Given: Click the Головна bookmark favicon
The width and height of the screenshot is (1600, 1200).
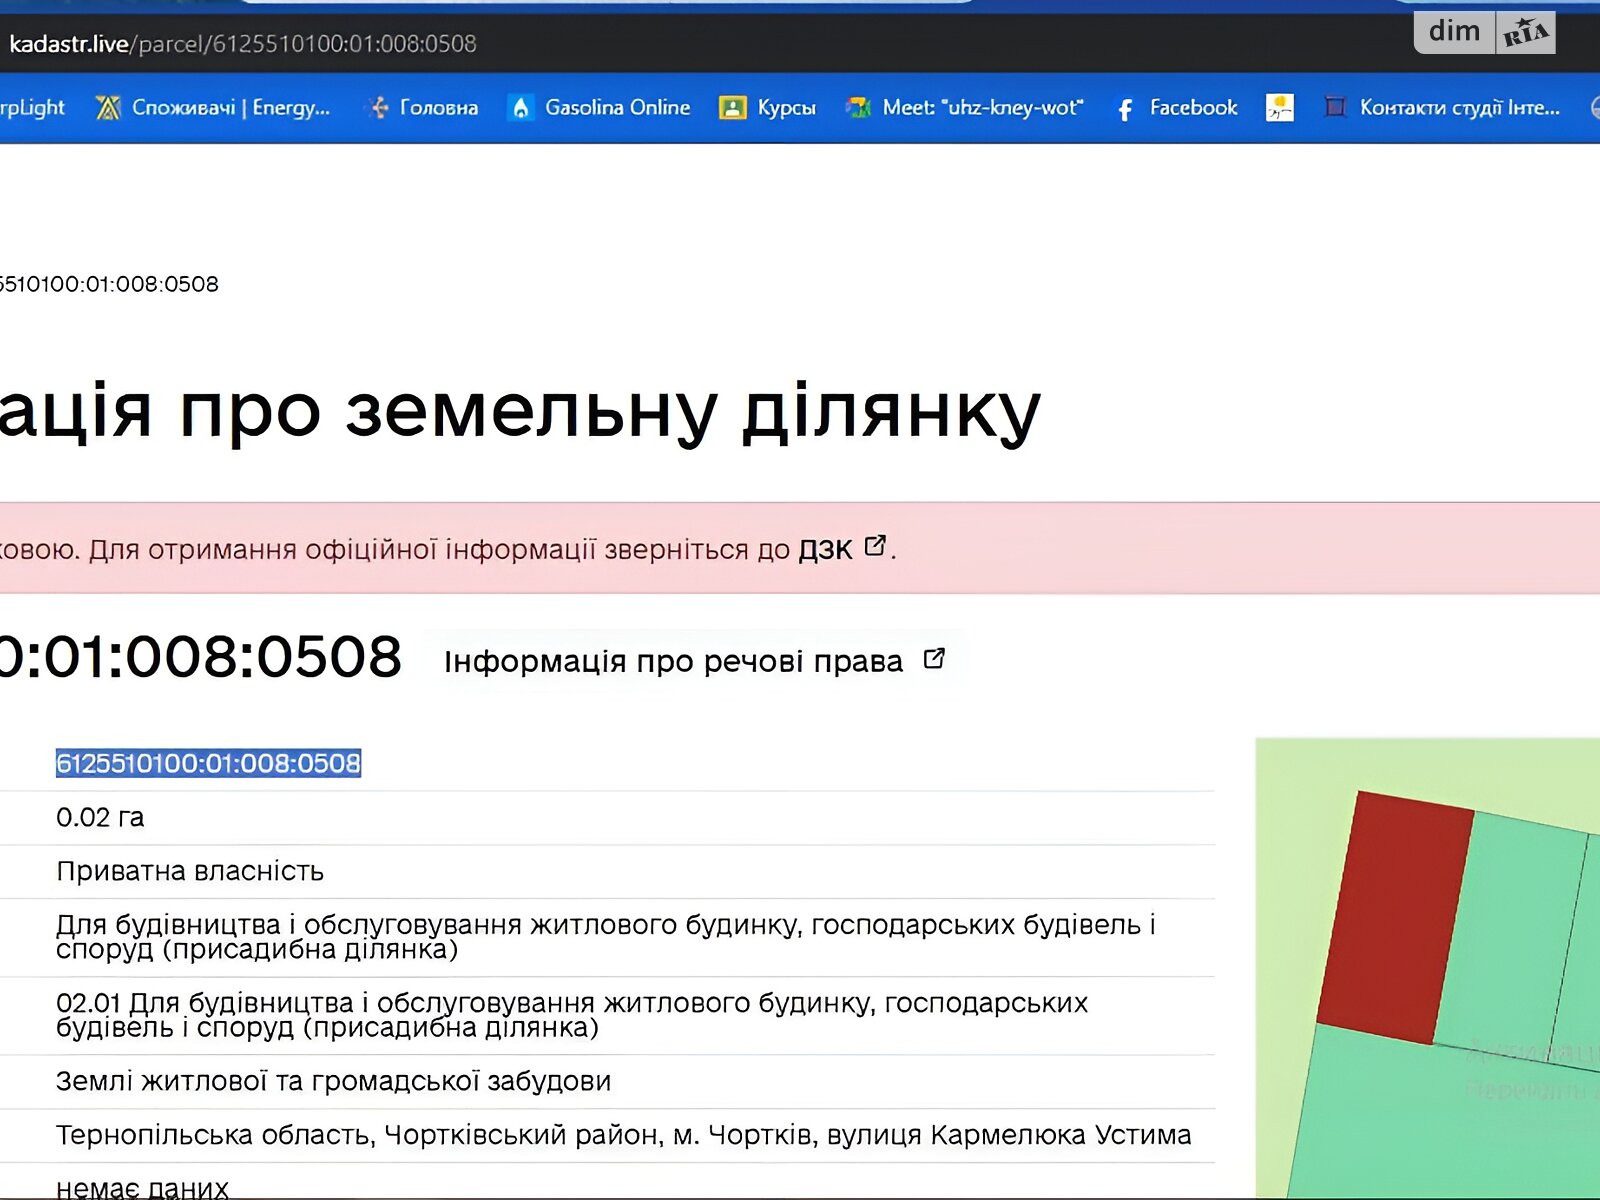Looking at the screenshot, I should click(x=378, y=108).
